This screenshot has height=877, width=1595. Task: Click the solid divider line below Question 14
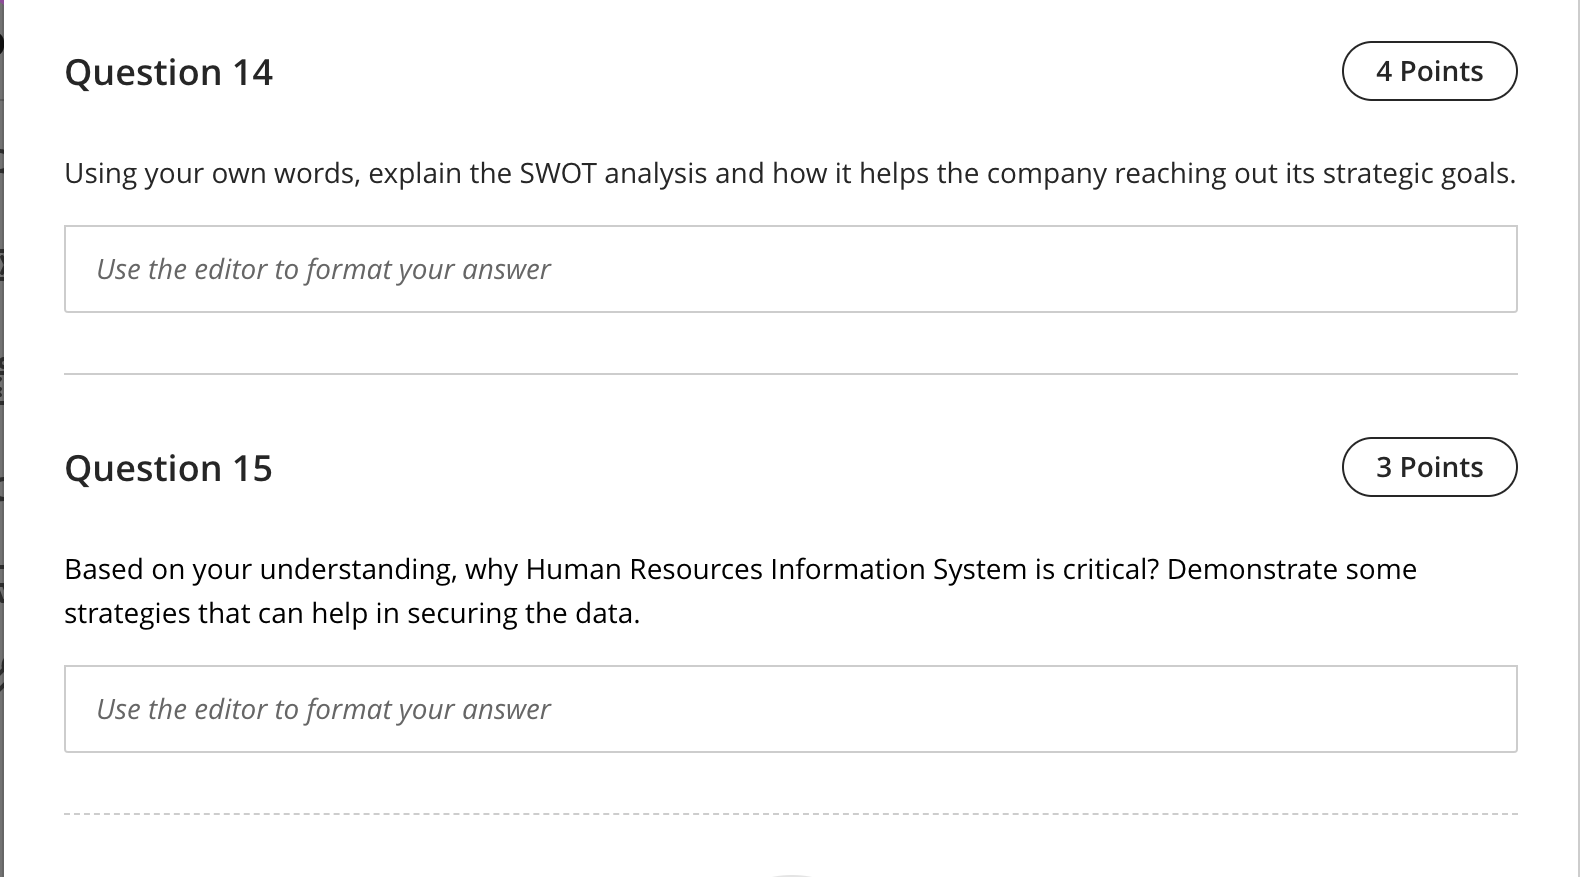(790, 372)
